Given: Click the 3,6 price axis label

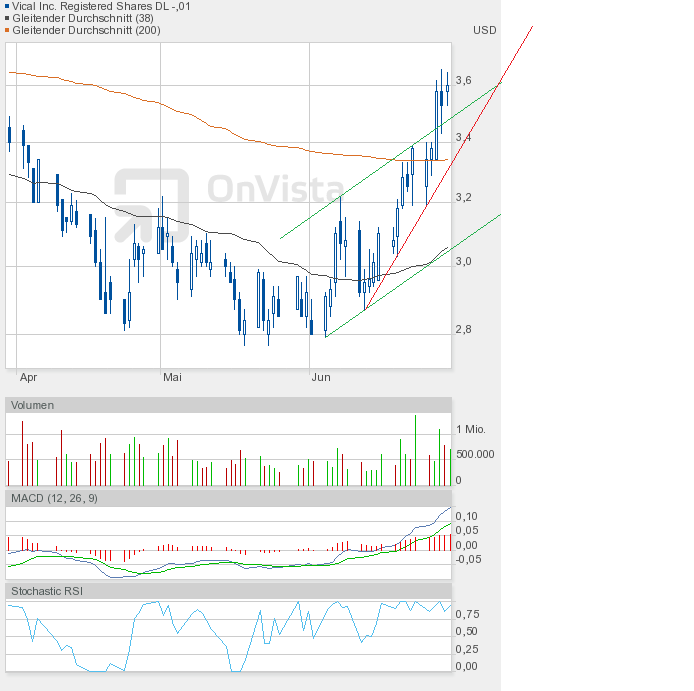Looking at the screenshot, I should point(464,80).
